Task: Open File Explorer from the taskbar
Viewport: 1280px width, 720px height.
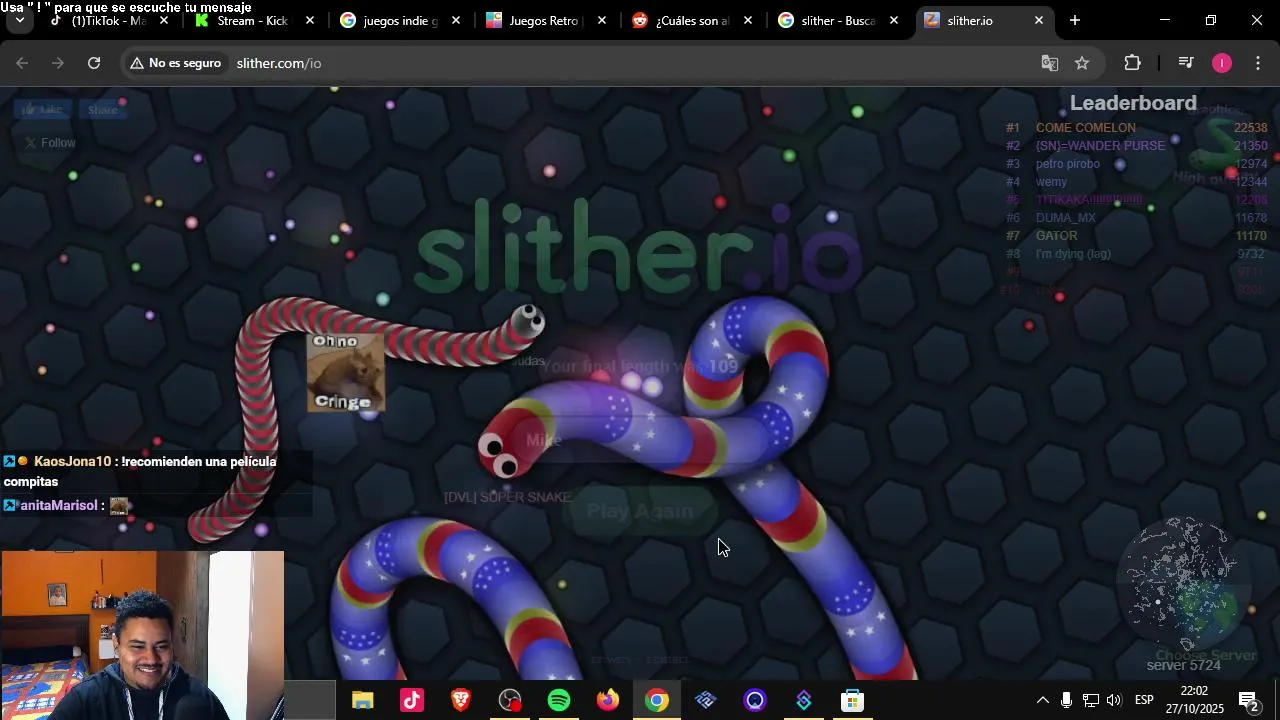Action: click(362, 700)
